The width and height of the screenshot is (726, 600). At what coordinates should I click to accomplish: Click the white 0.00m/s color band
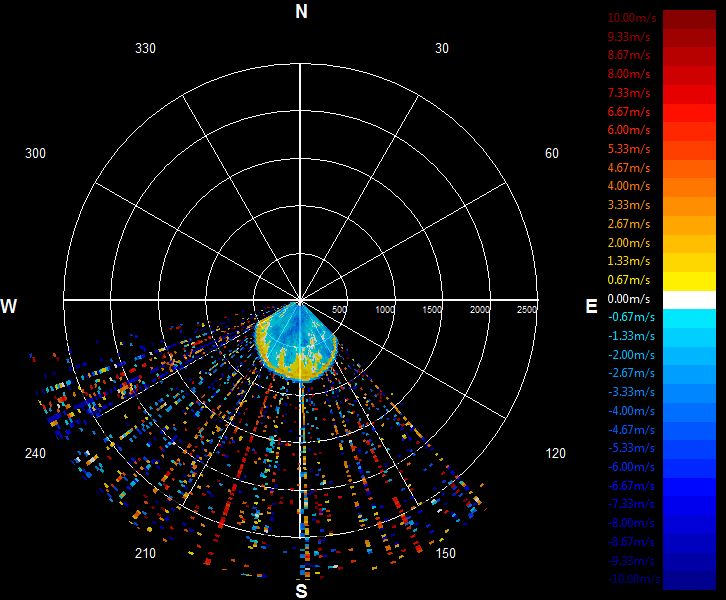(689, 300)
